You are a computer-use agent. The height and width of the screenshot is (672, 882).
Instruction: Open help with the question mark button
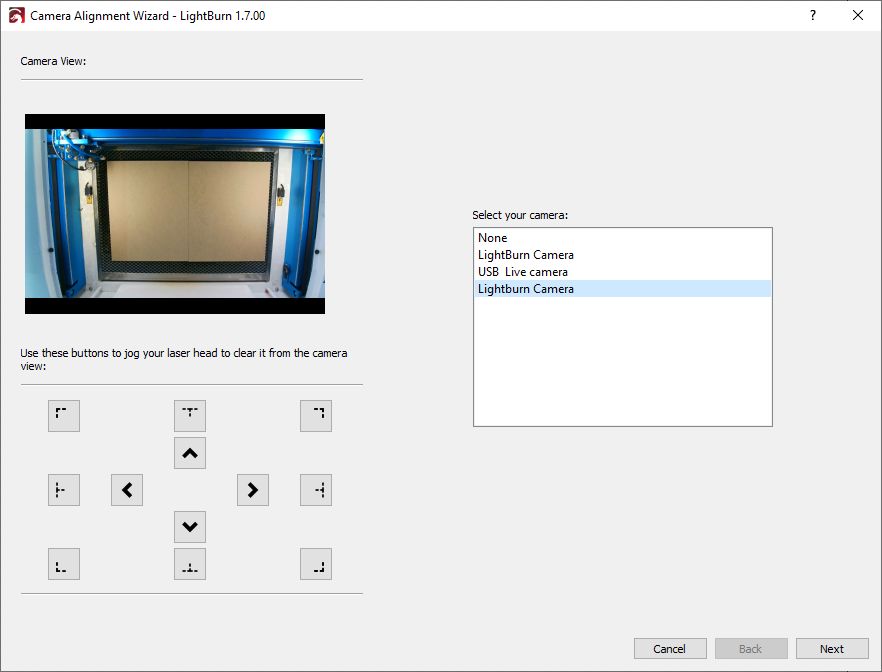tap(813, 15)
